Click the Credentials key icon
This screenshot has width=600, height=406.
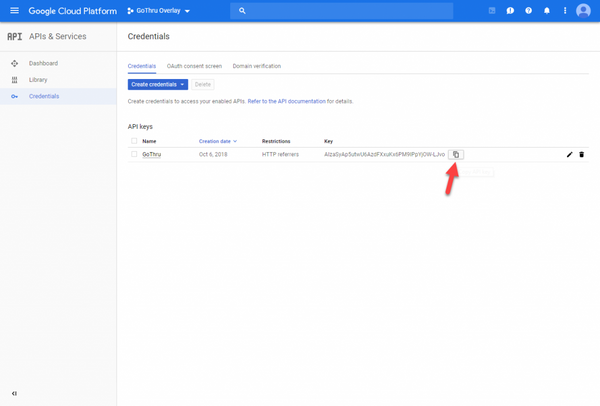[15, 96]
